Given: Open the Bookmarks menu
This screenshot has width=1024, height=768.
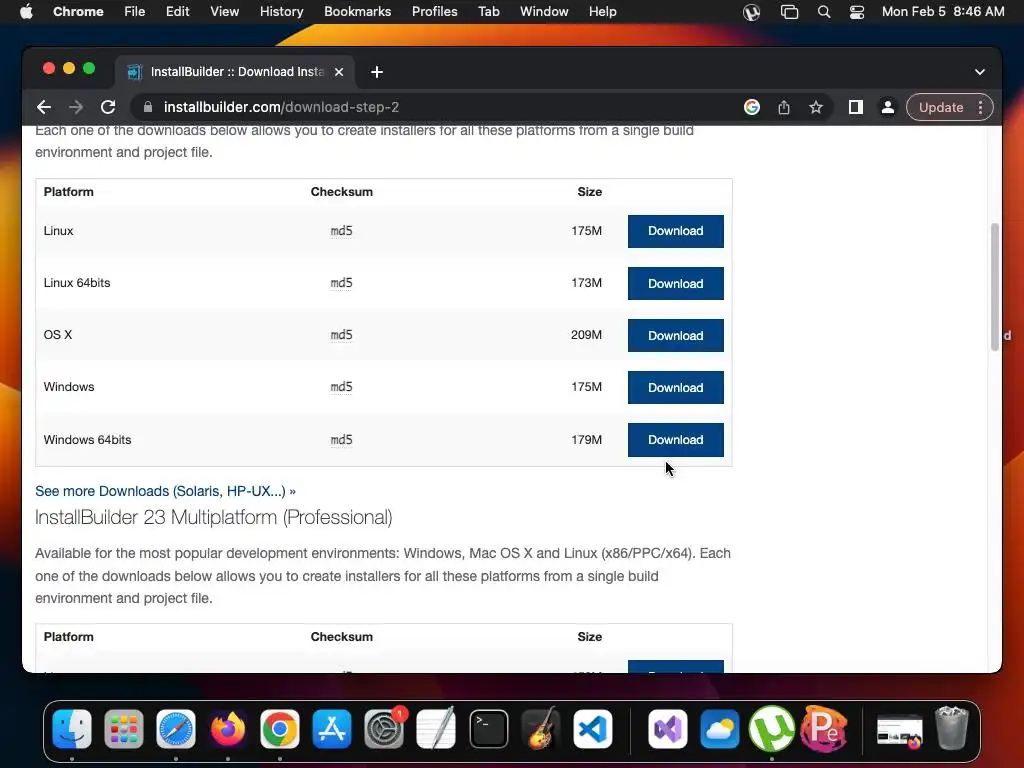Looking at the screenshot, I should [357, 12].
